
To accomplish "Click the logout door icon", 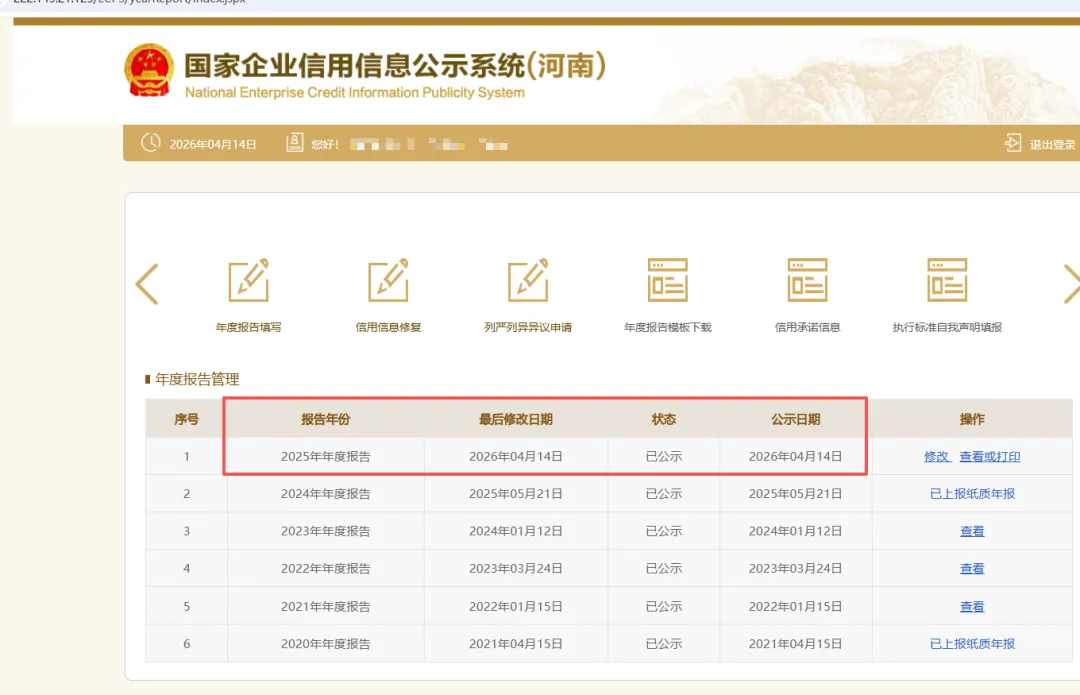I will tap(1012, 143).
